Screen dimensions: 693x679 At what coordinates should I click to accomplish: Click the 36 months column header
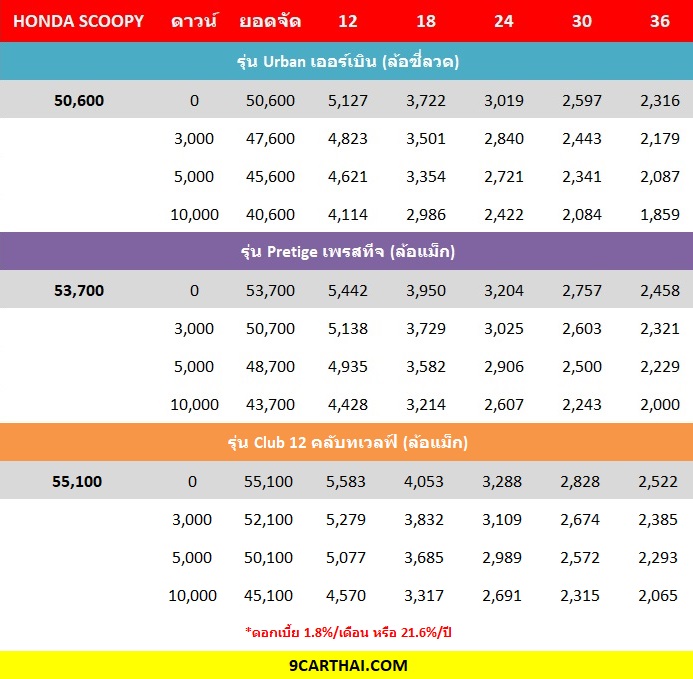(x=659, y=21)
